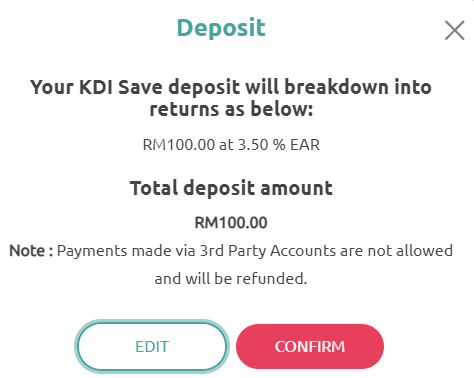Click the 'Total deposit amount' heading
Viewport: 474px width, 378px height.
[x=231, y=188]
